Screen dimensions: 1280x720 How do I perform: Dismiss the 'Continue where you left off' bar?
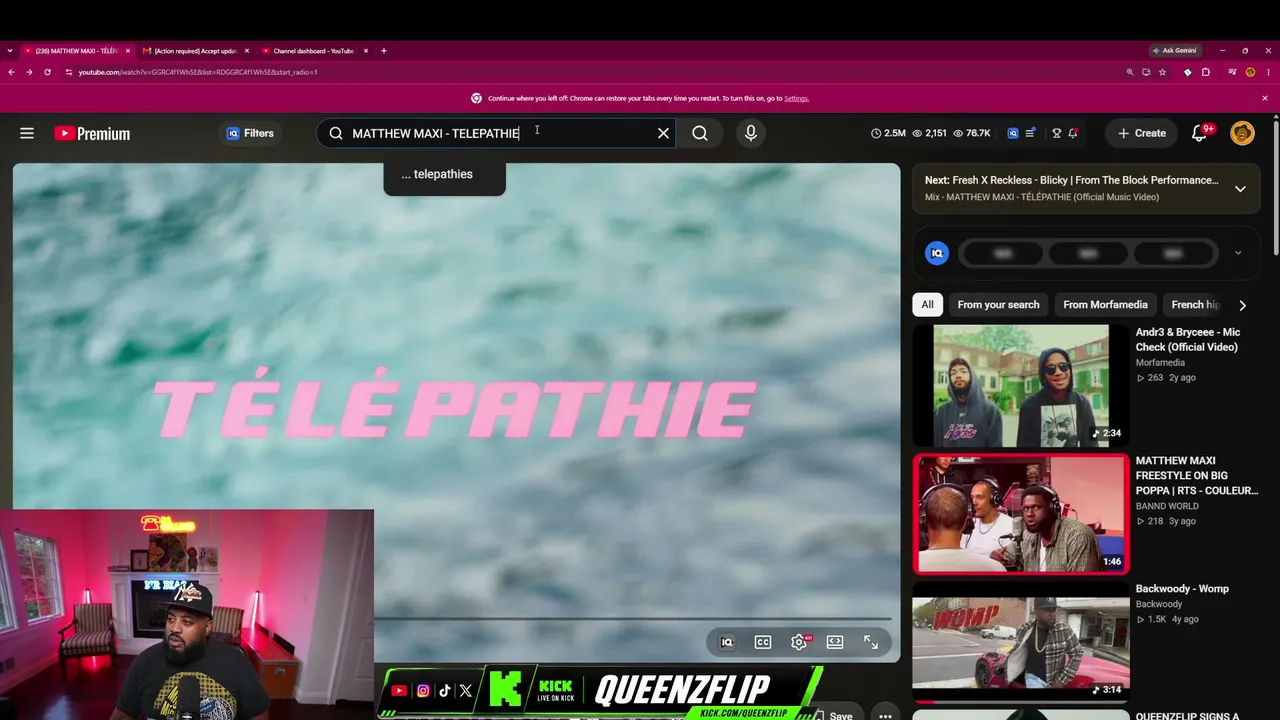pos(1265,98)
